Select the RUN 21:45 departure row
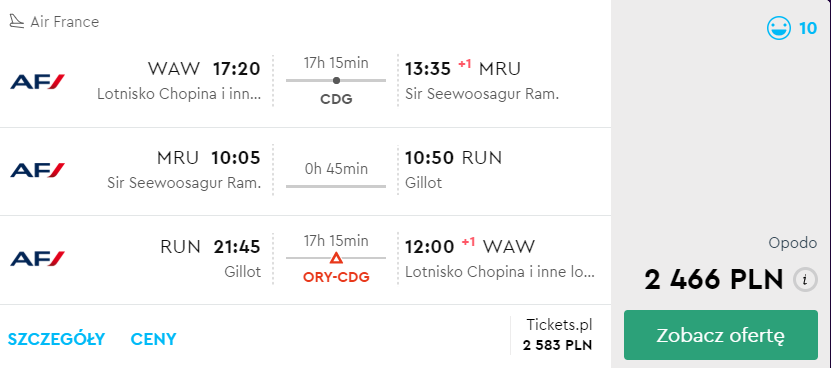This screenshot has height=368, width=831. point(305,259)
